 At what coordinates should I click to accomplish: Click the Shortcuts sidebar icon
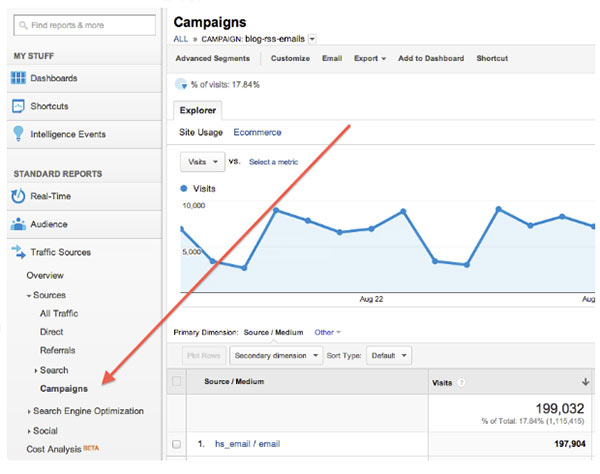(18, 106)
